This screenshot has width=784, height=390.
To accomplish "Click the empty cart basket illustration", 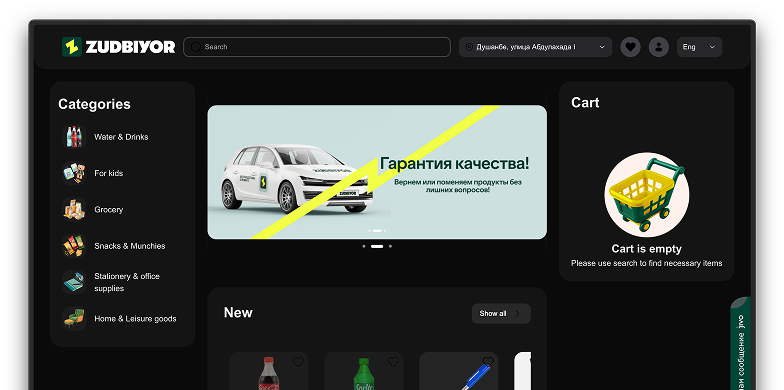I will click(646, 194).
